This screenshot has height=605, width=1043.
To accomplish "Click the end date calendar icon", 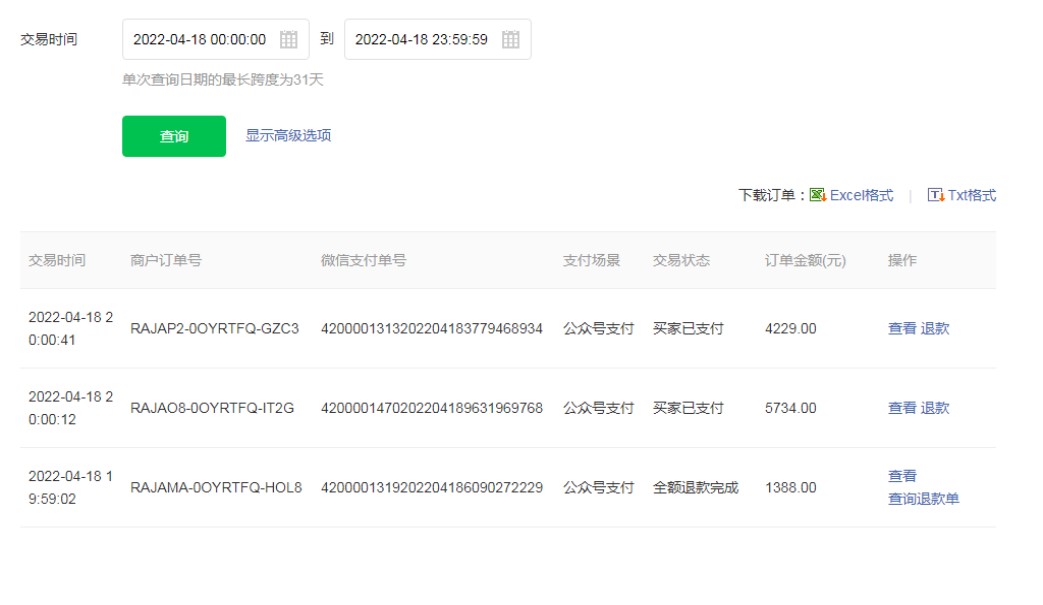I will click(510, 40).
